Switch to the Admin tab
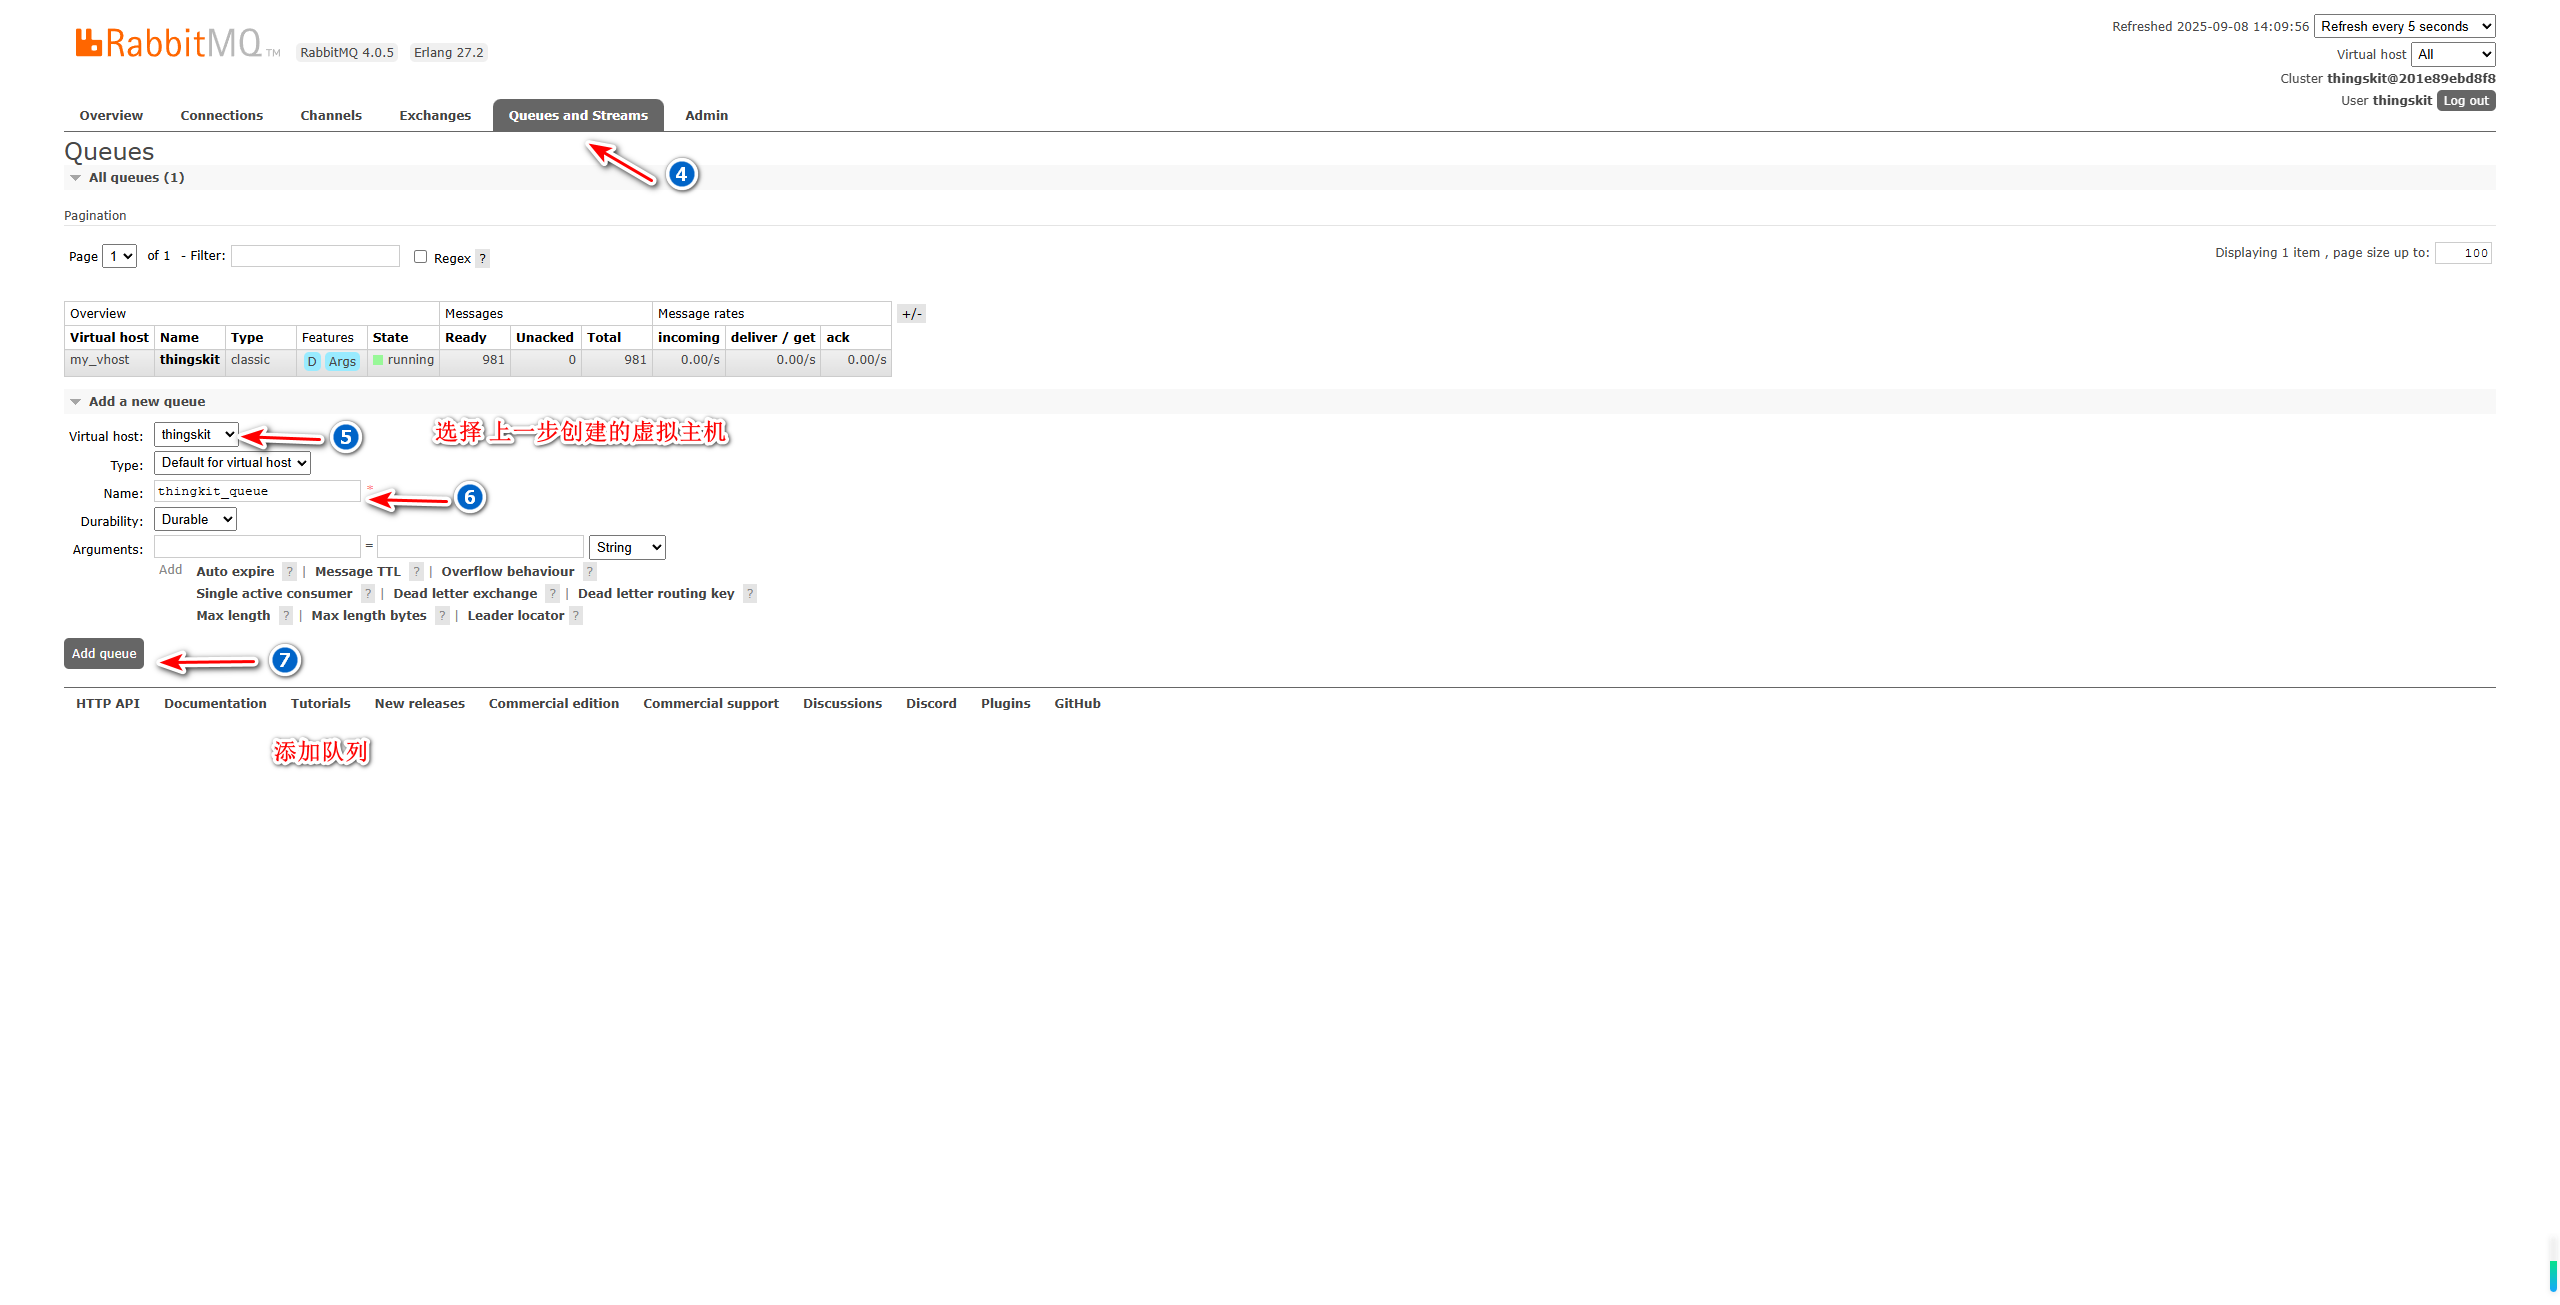Viewport: 2560px width, 1305px height. coord(706,116)
